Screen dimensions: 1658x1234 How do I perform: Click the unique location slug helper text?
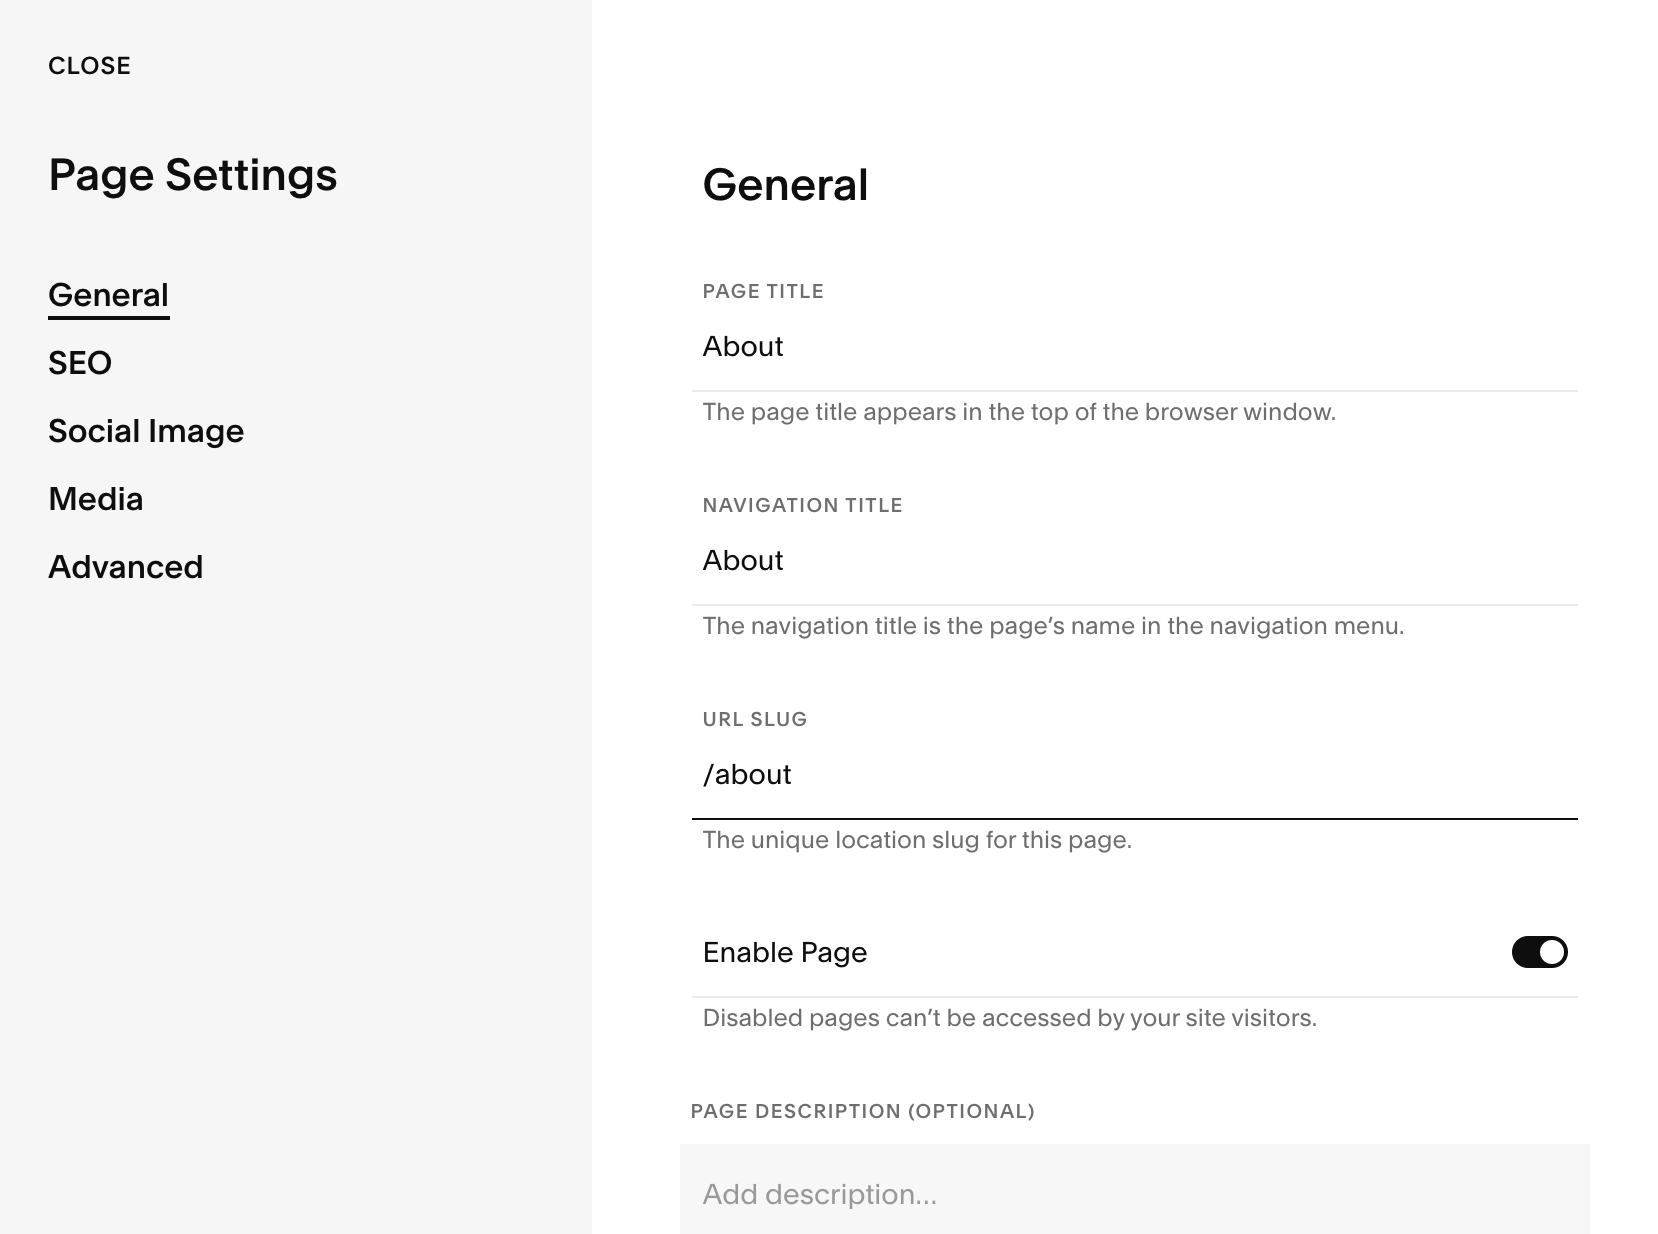918,840
